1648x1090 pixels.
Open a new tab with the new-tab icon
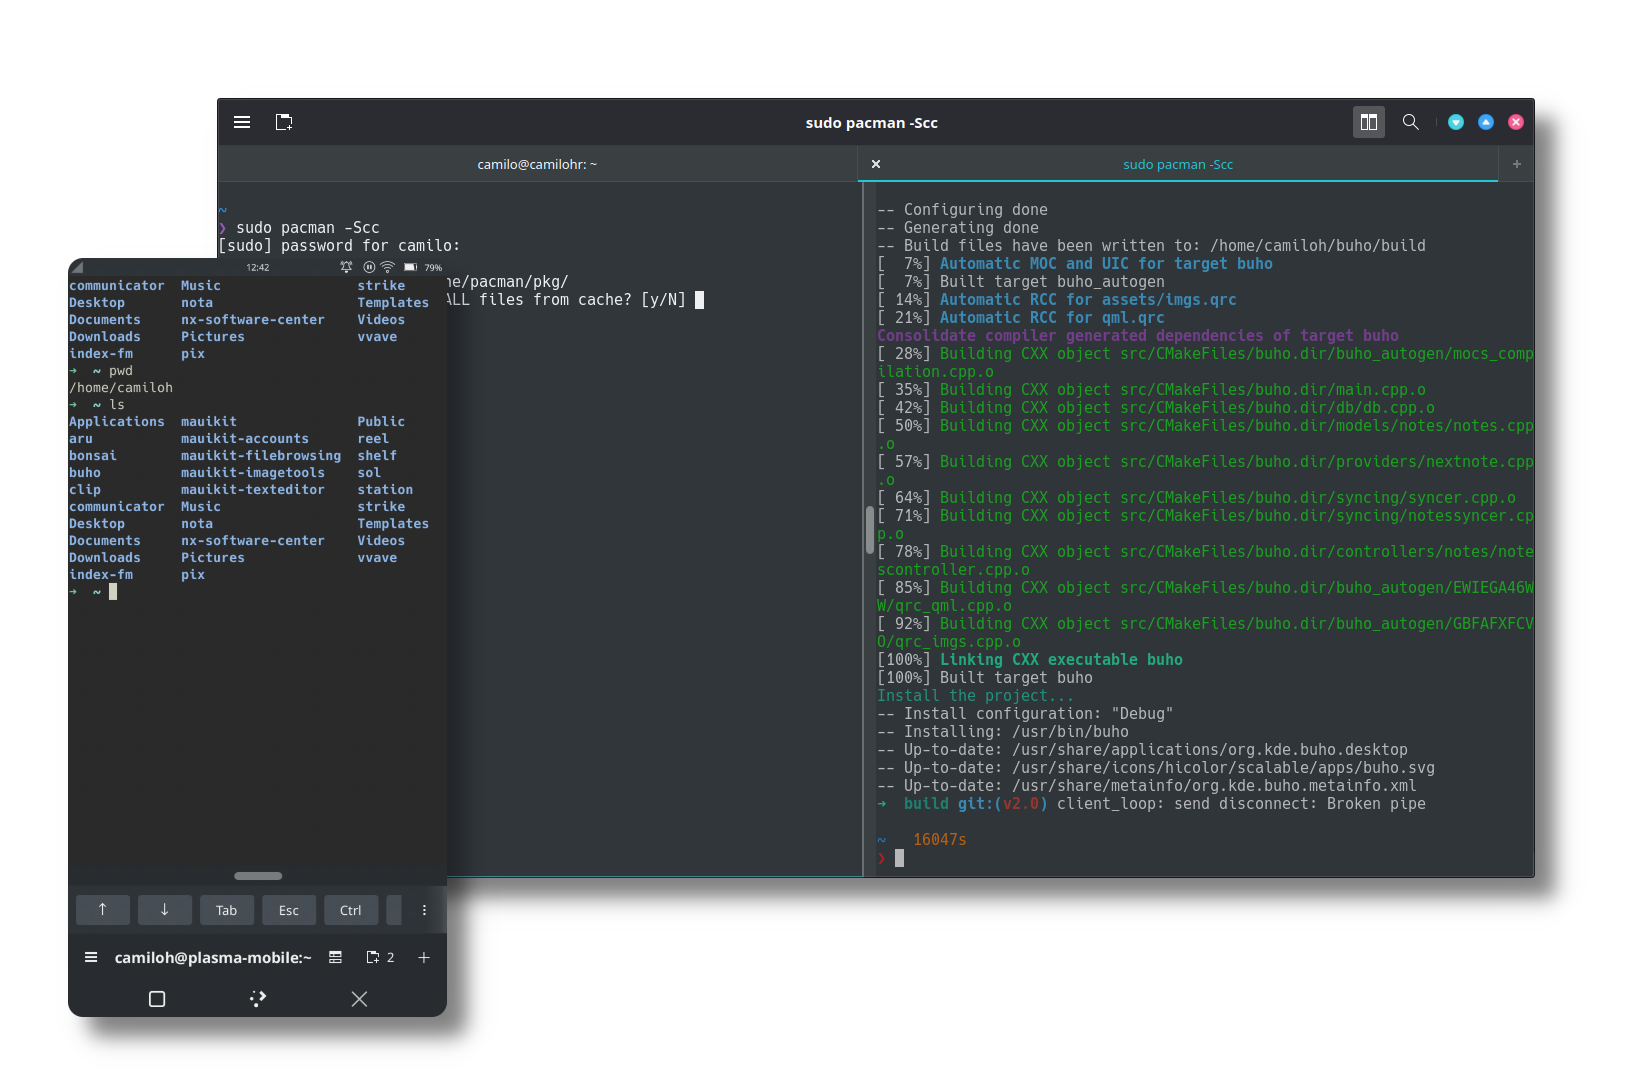point(284,121)
